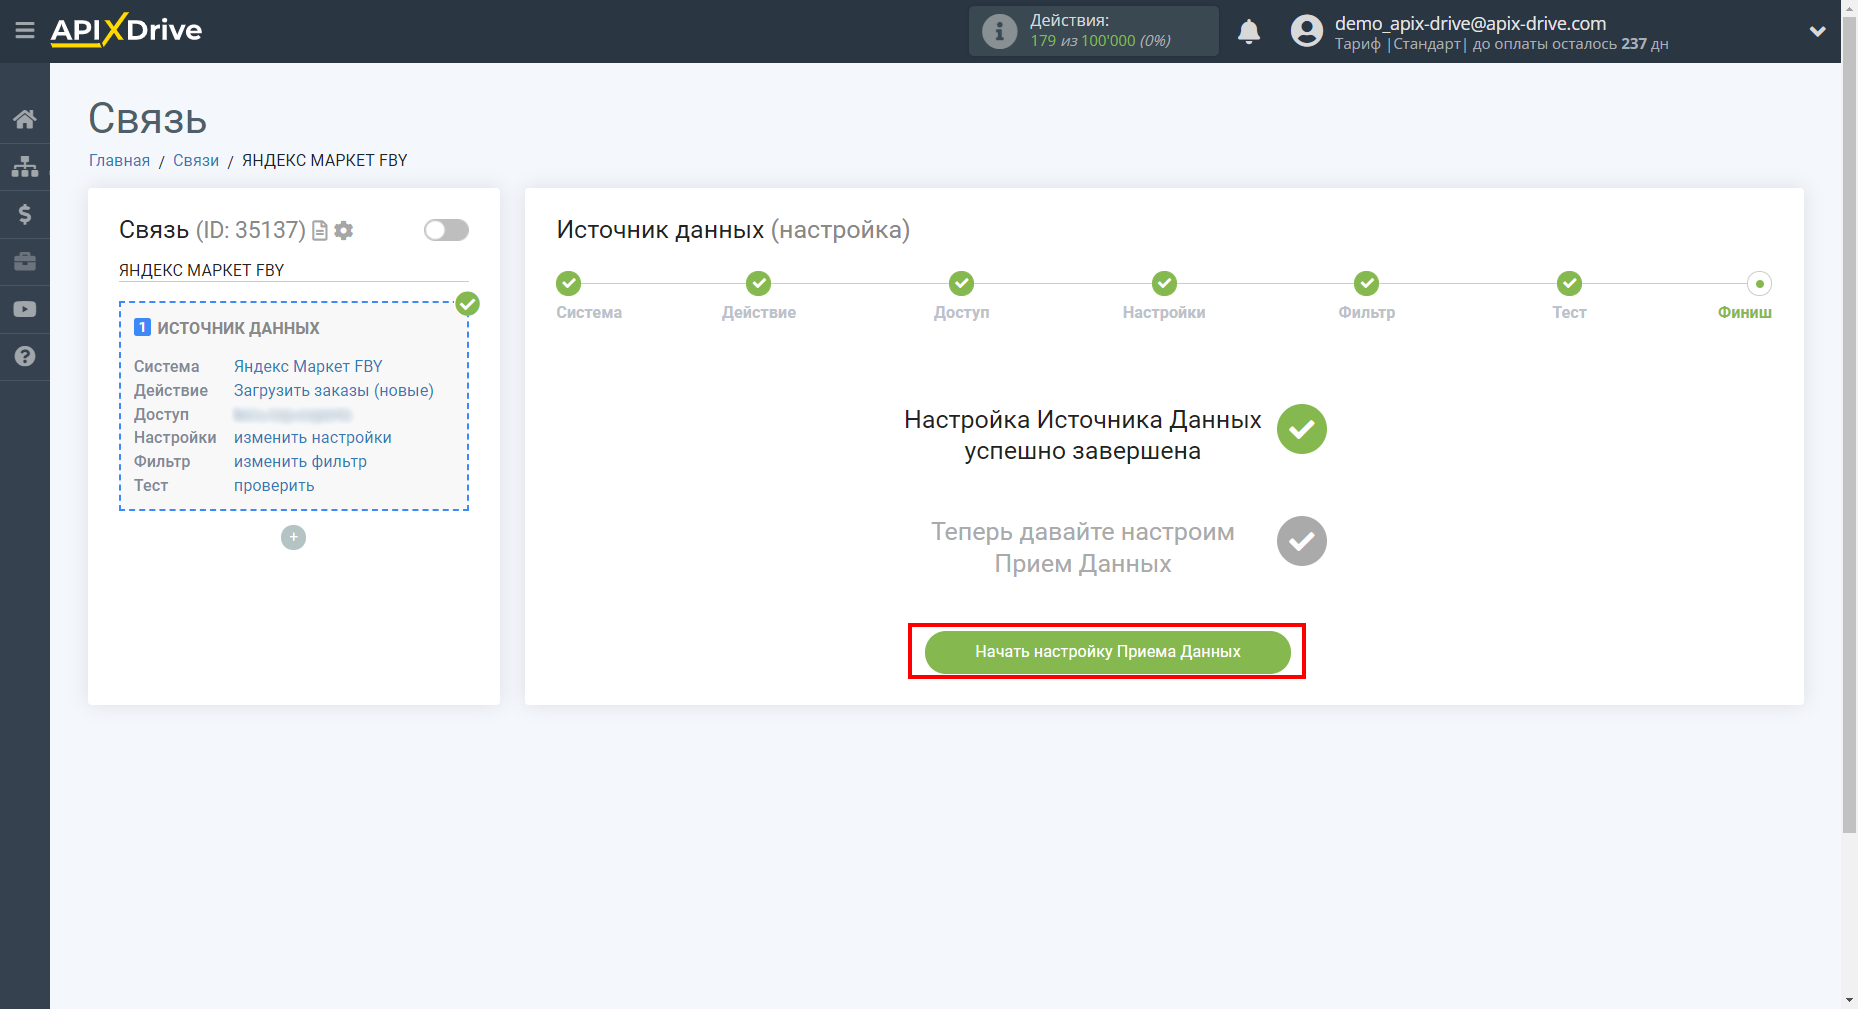Open the Home sidebar icon
Viewport: 1858px width, 1009px height.
(x=25, y=119)
